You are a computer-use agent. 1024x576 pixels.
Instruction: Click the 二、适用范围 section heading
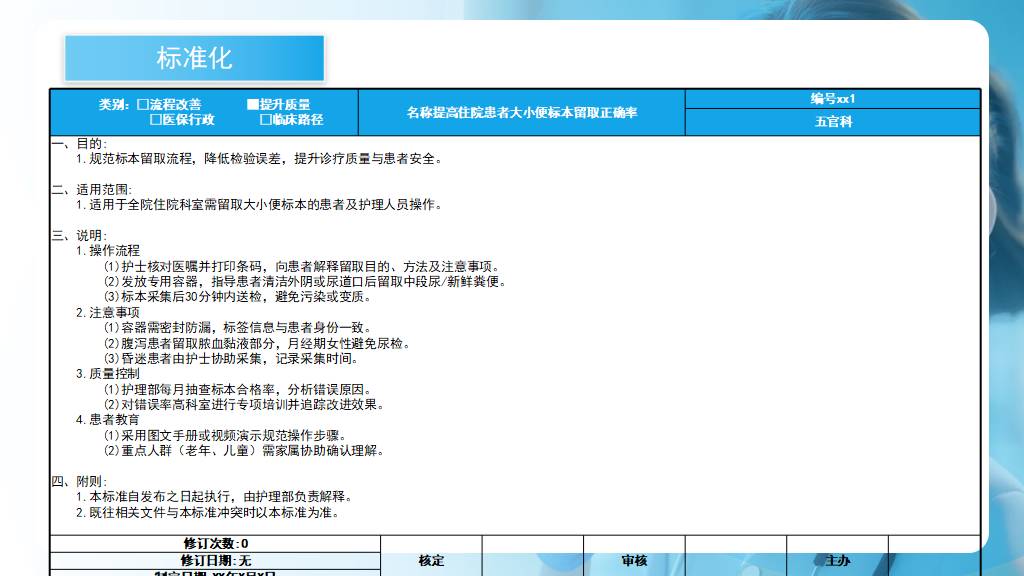[x=91, y=190]
